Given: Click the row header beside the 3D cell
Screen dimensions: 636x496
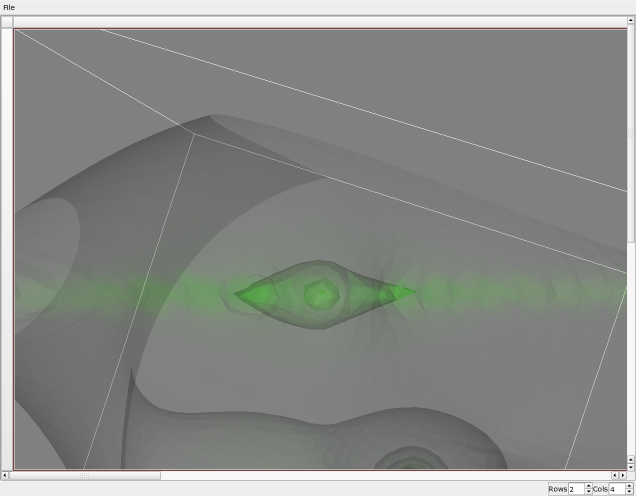Looking at the screenshot, I should [7, 249].
